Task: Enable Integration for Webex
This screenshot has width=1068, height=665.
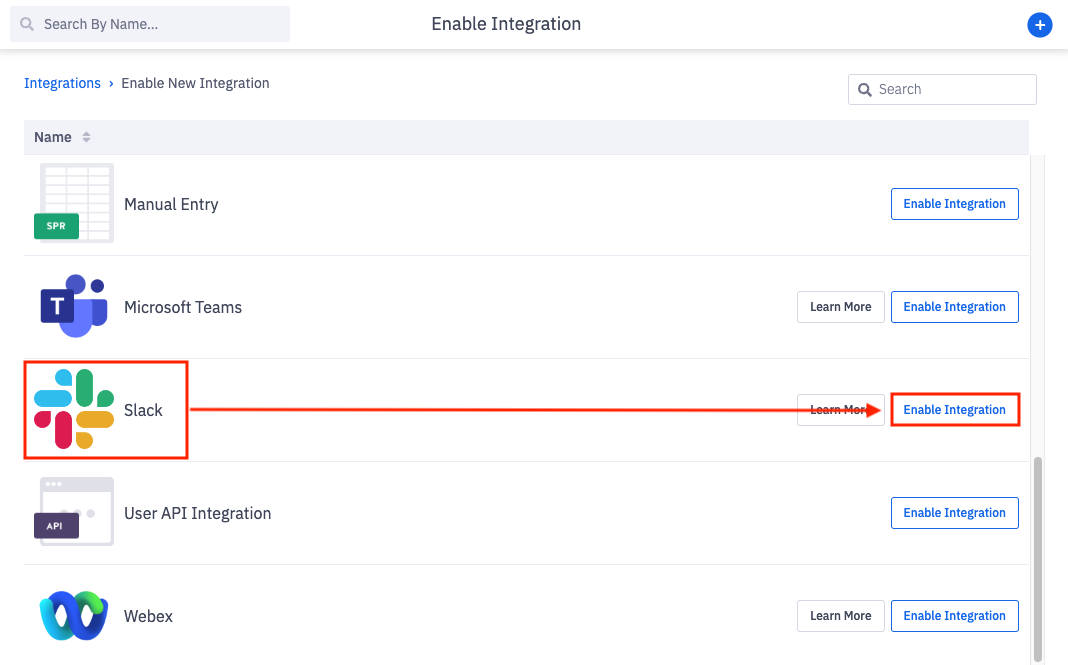Action: click(x=954, y=616)
